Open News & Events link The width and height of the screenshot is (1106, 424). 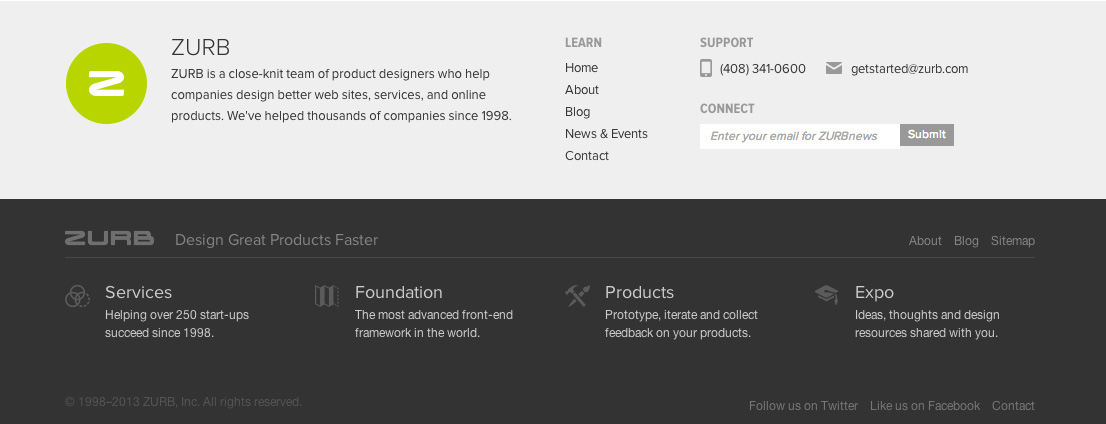tap(606, 133)
